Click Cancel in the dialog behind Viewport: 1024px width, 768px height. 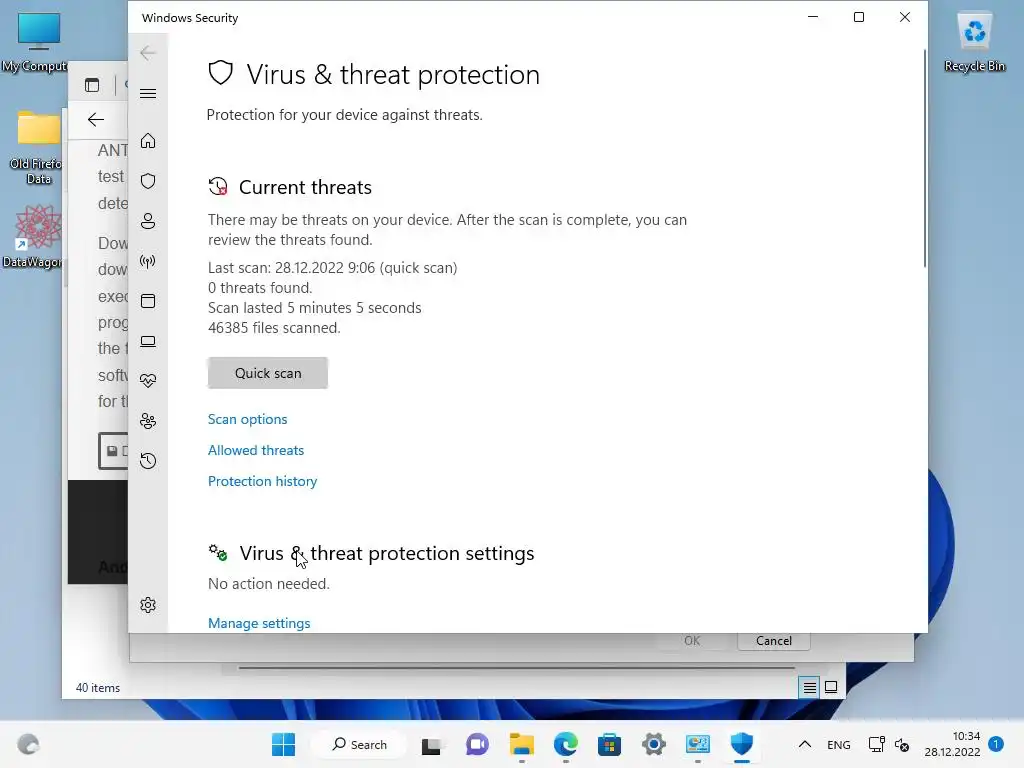tap(774, 641)
